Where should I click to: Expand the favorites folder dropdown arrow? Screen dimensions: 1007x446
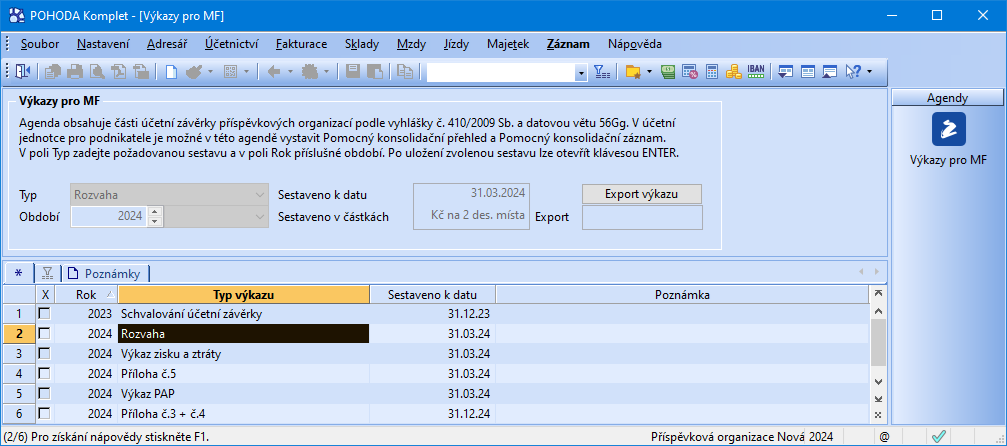point(649,72)
